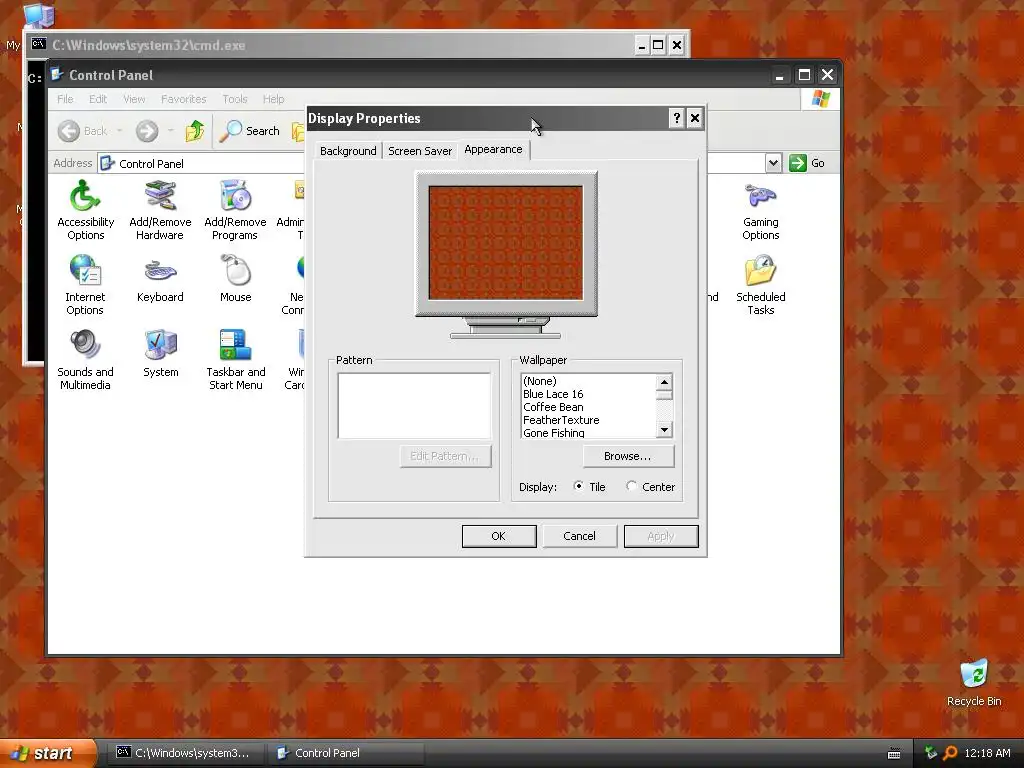
Task: Open Gaming Options applet
Action: coord(761,210)
